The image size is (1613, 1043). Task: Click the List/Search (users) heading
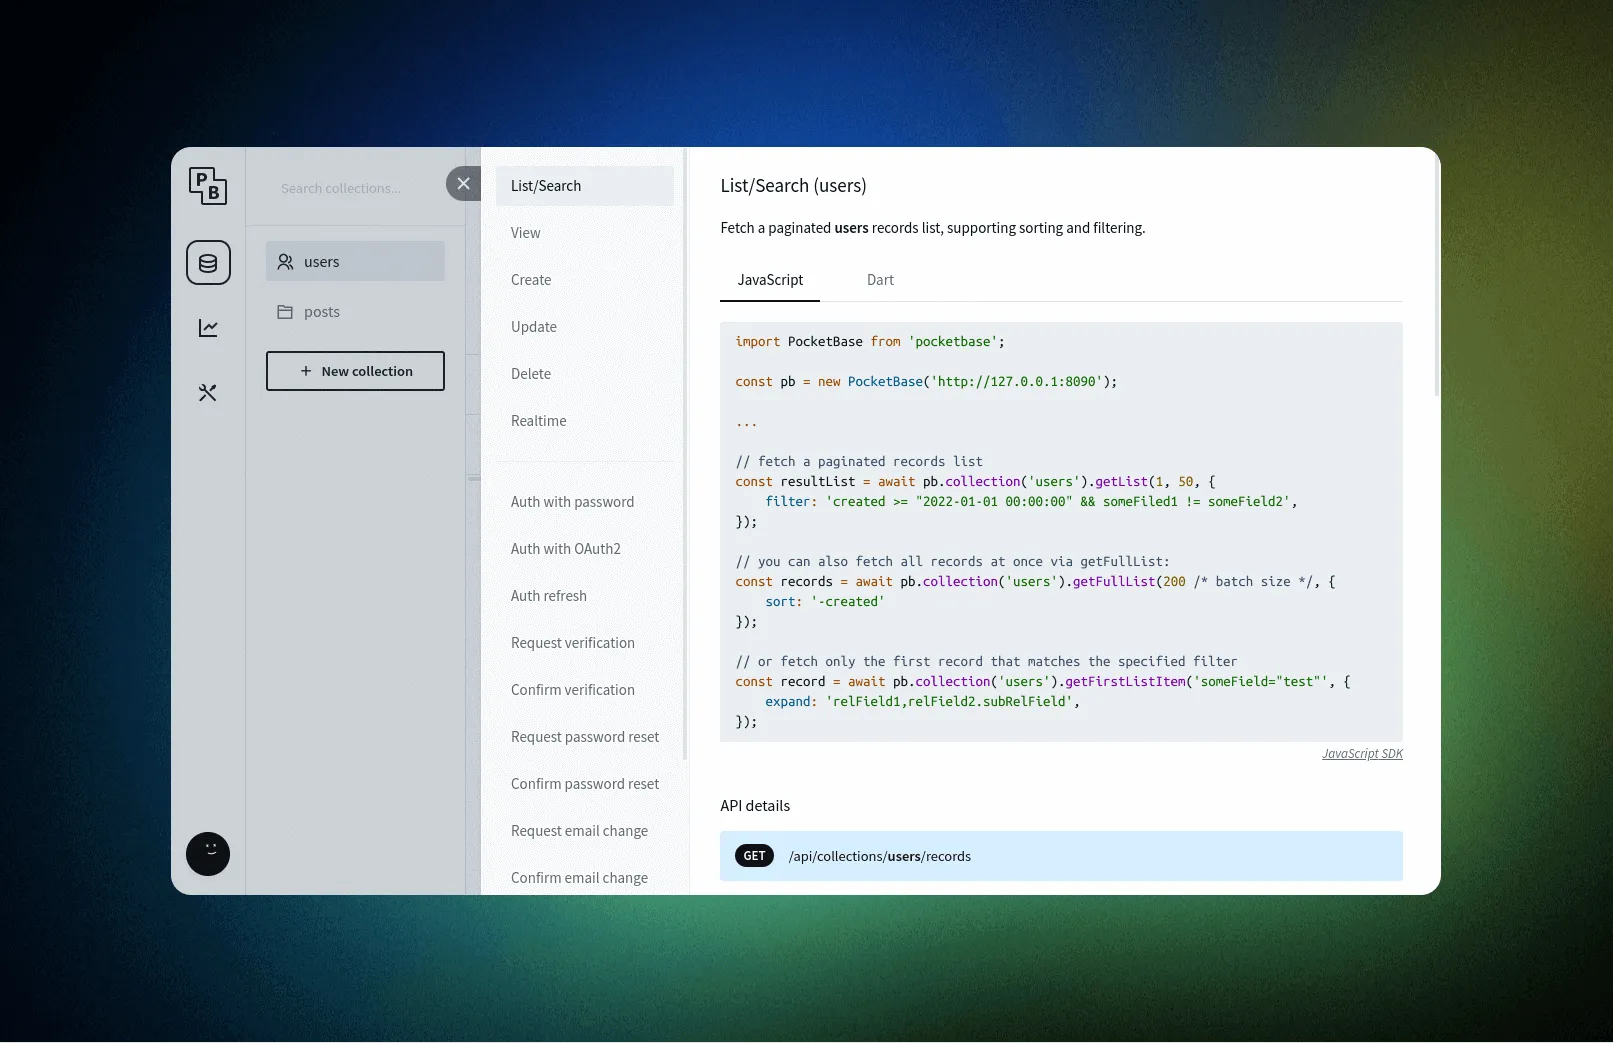[x=793, y=186]
